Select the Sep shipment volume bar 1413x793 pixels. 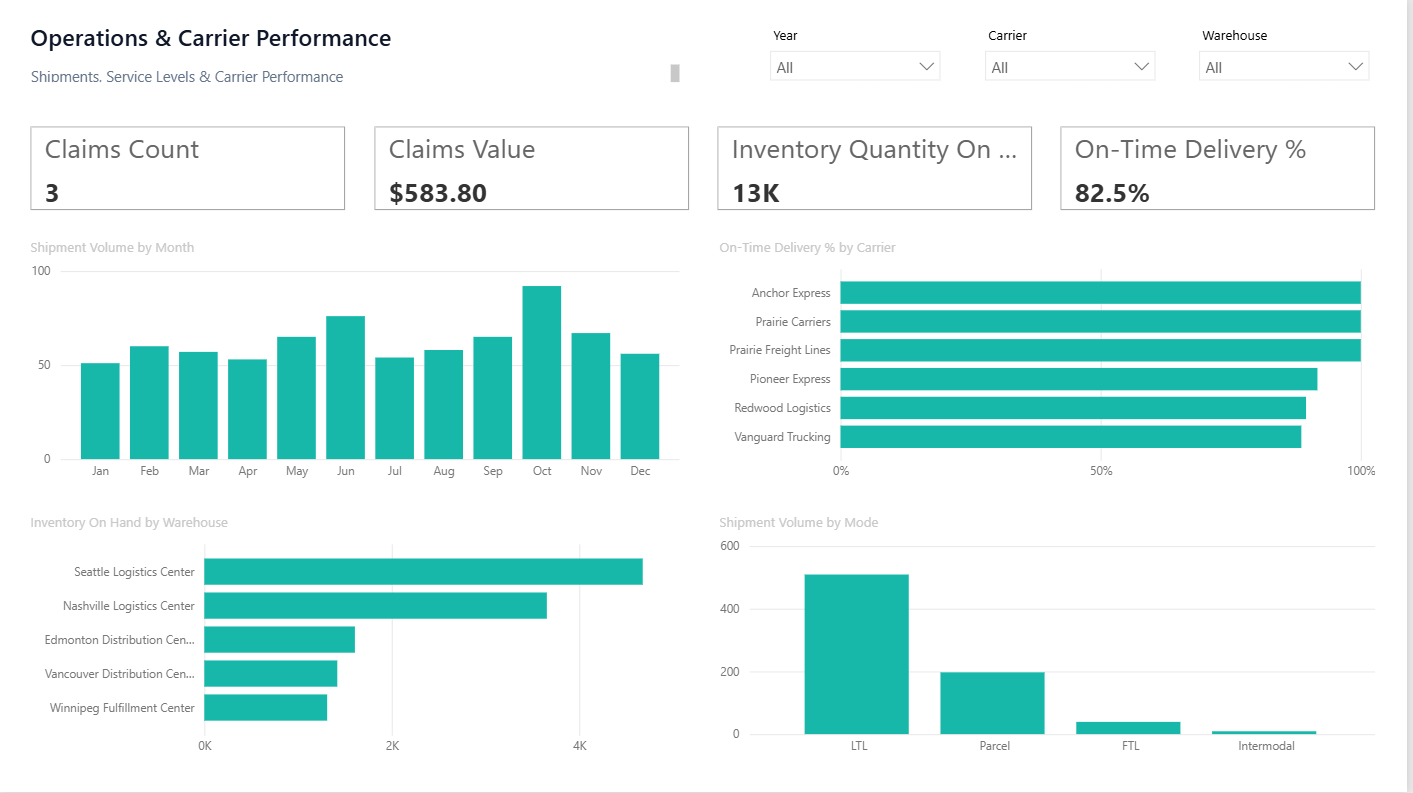492,398
